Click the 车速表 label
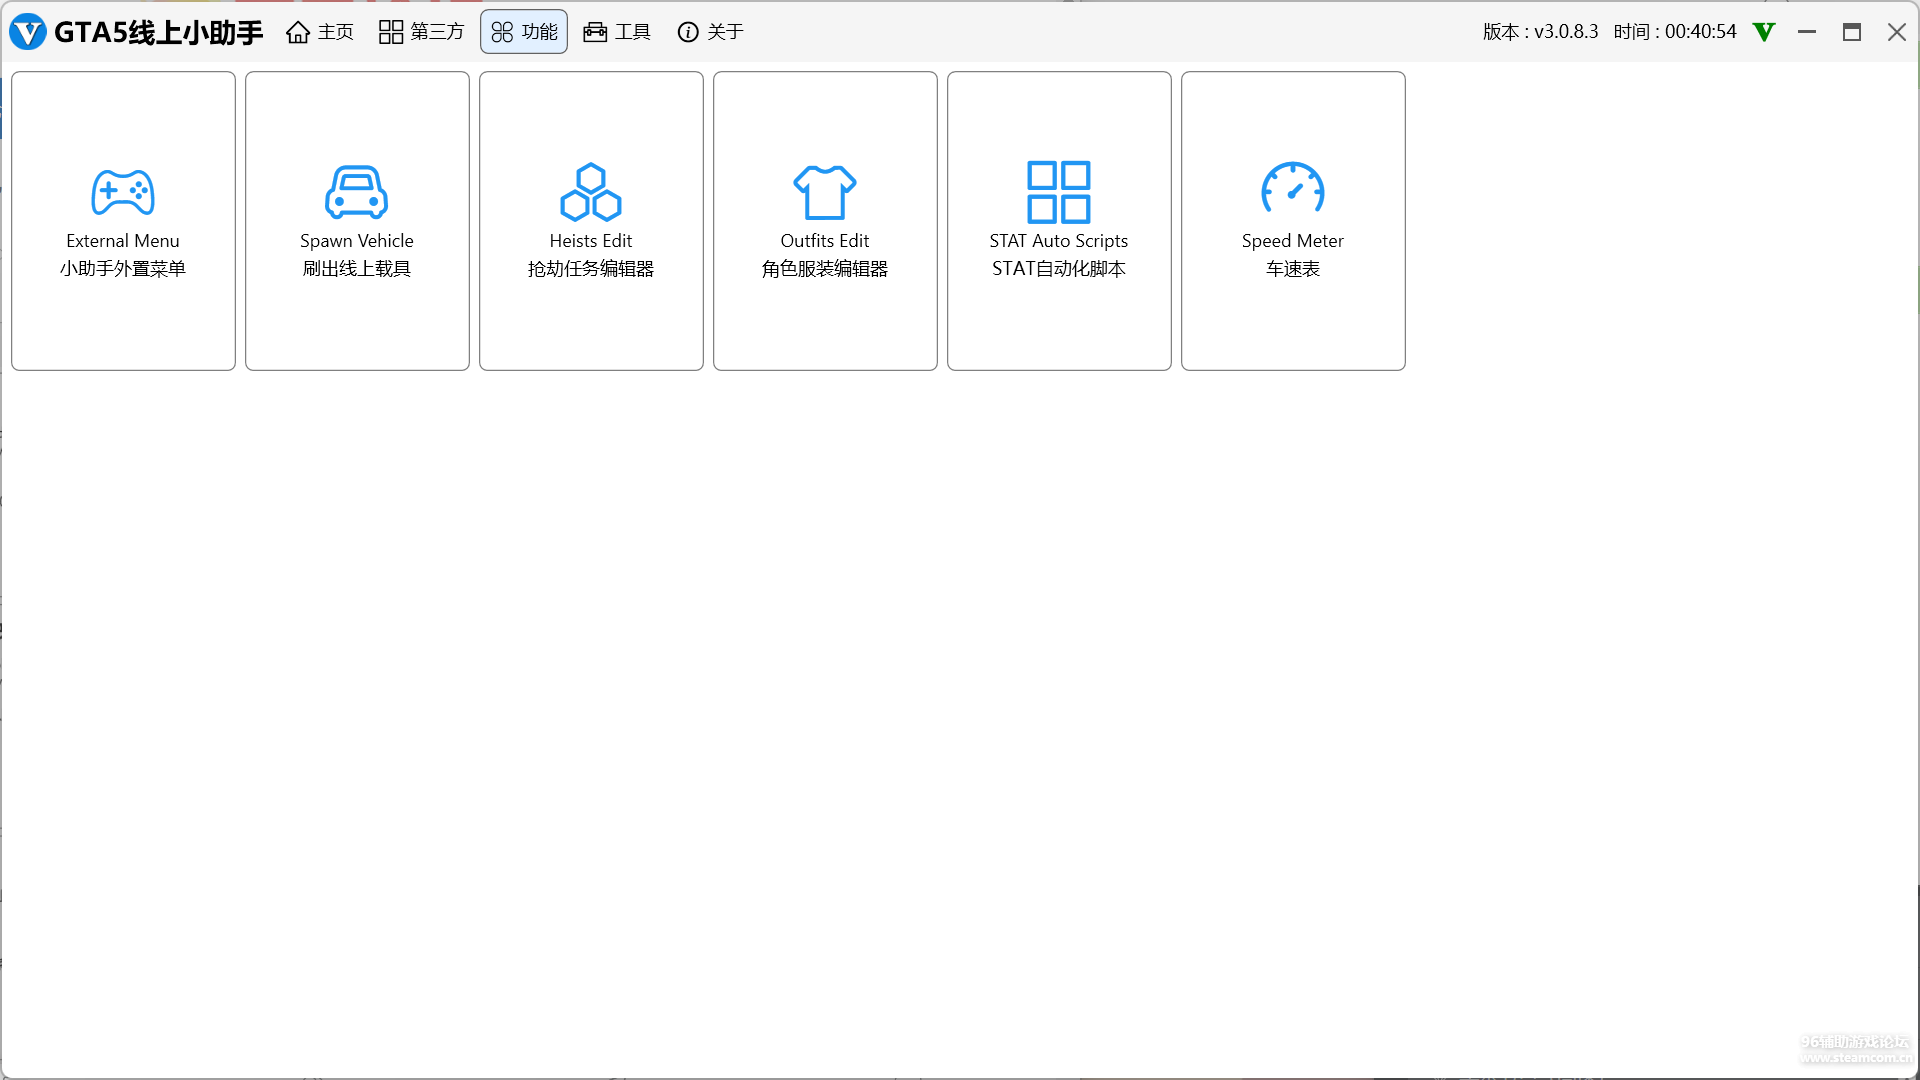 1293,269
